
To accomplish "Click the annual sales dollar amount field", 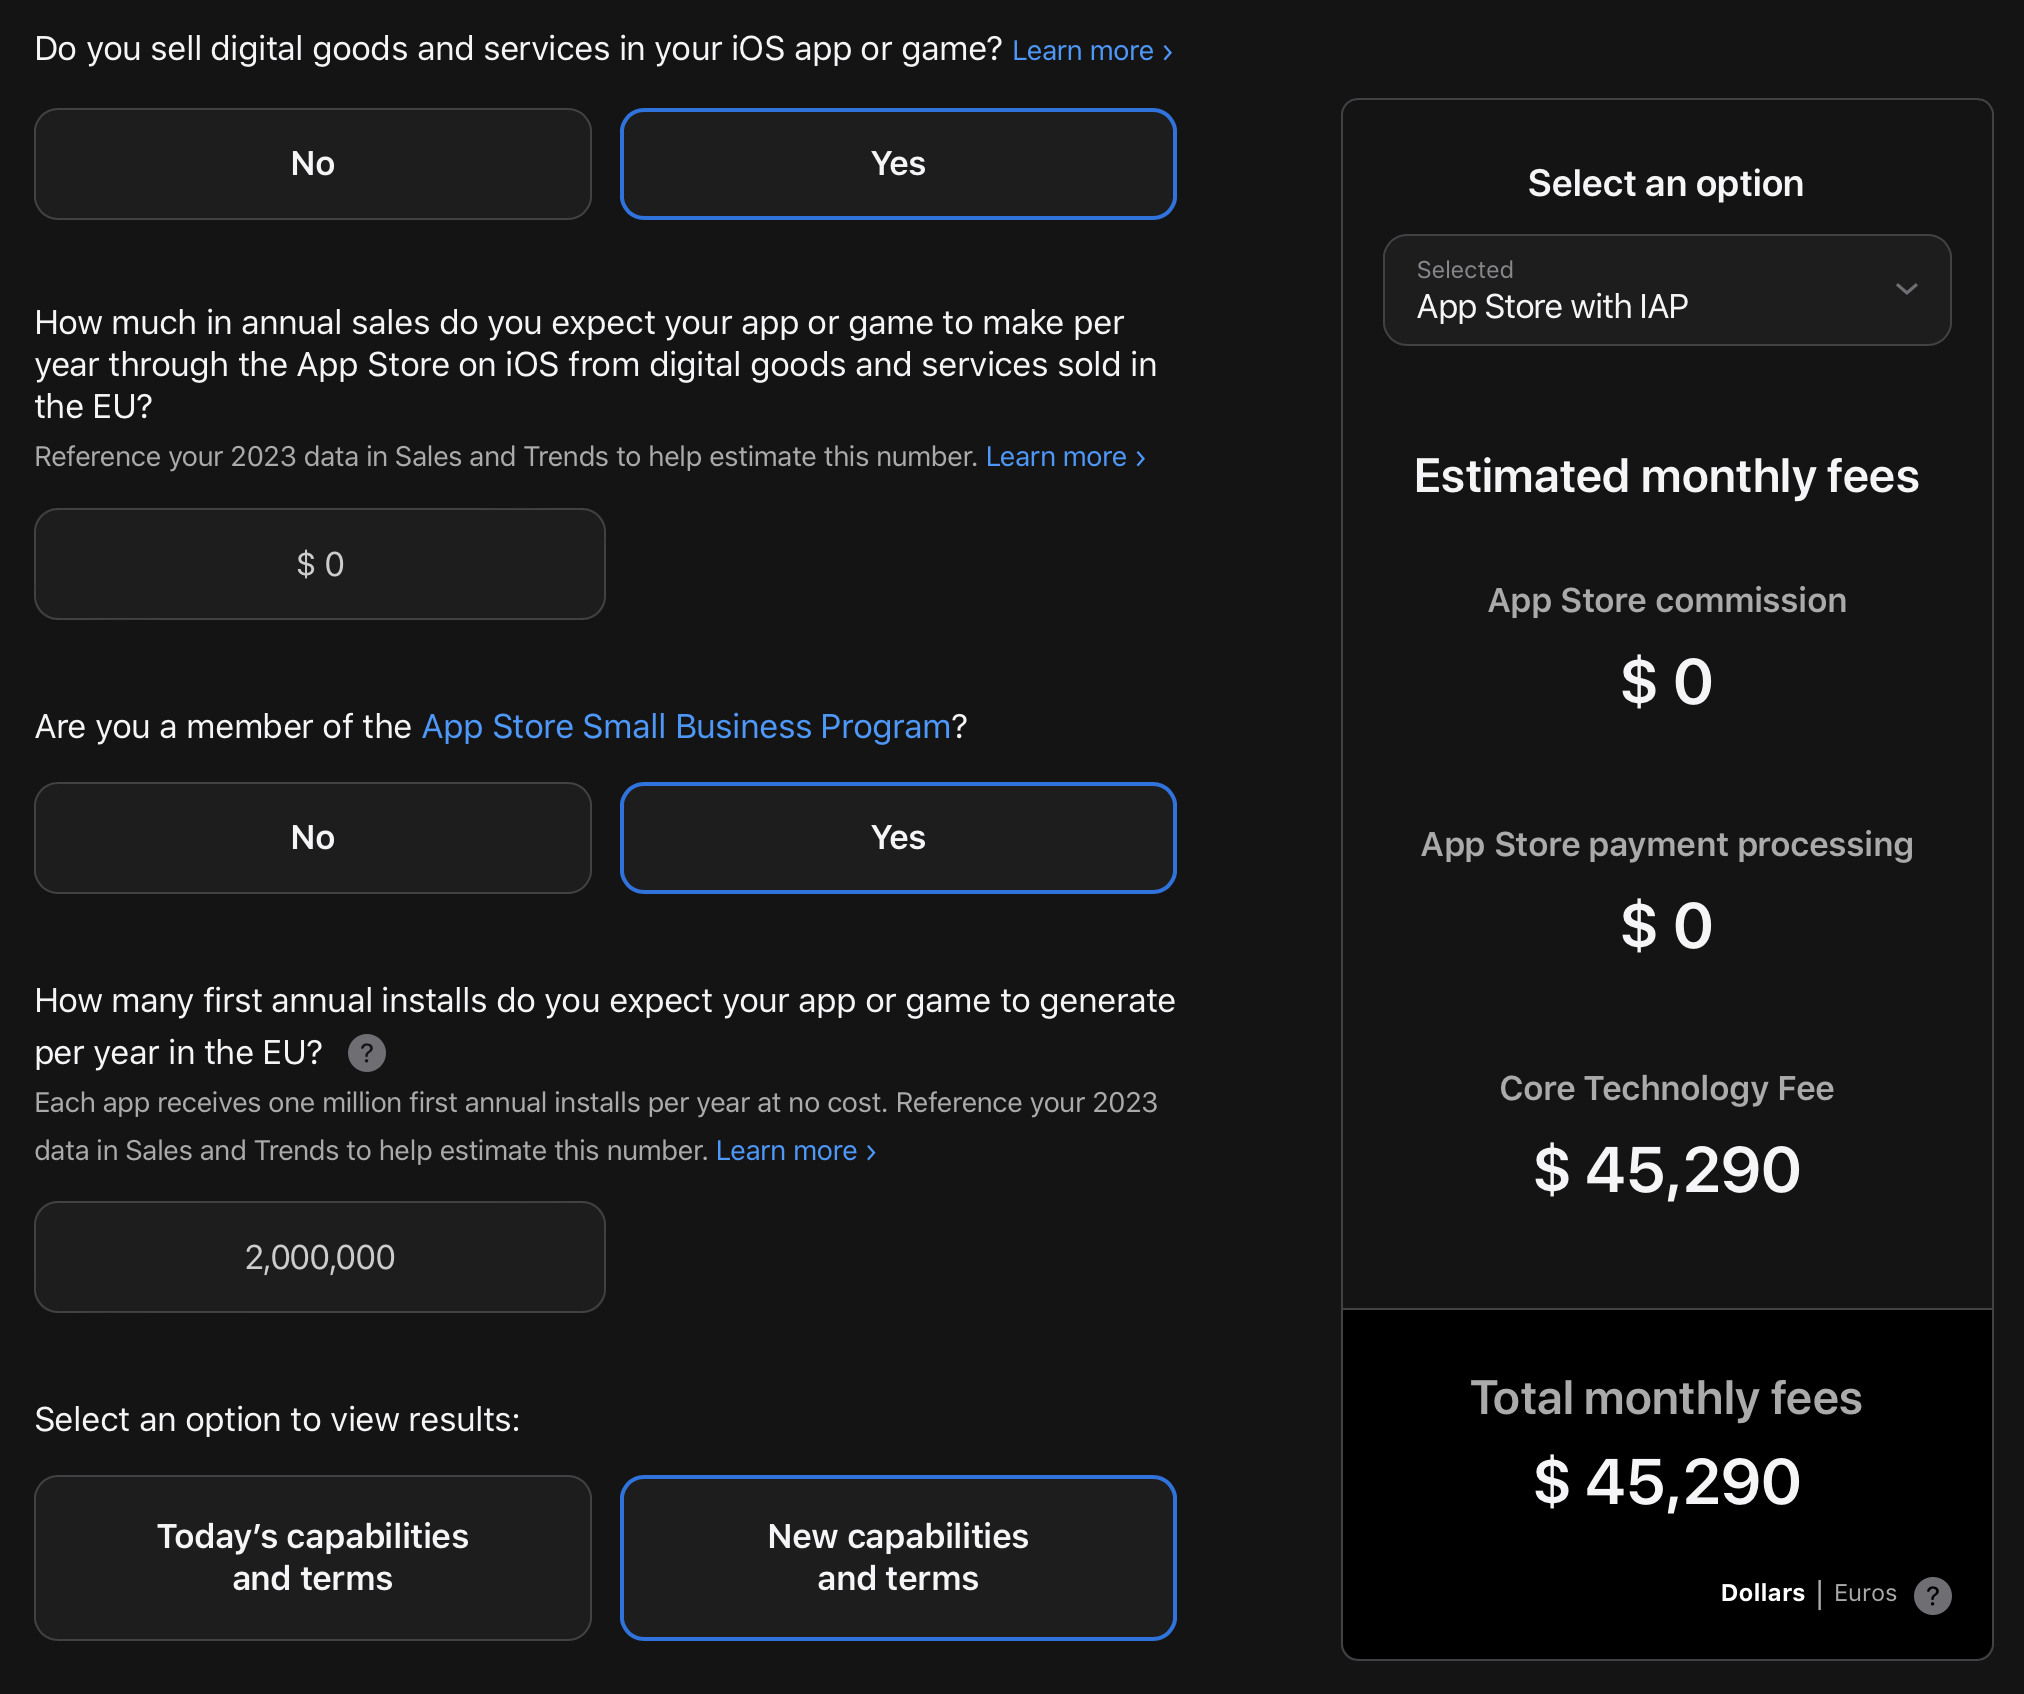I will pos(320,565).
